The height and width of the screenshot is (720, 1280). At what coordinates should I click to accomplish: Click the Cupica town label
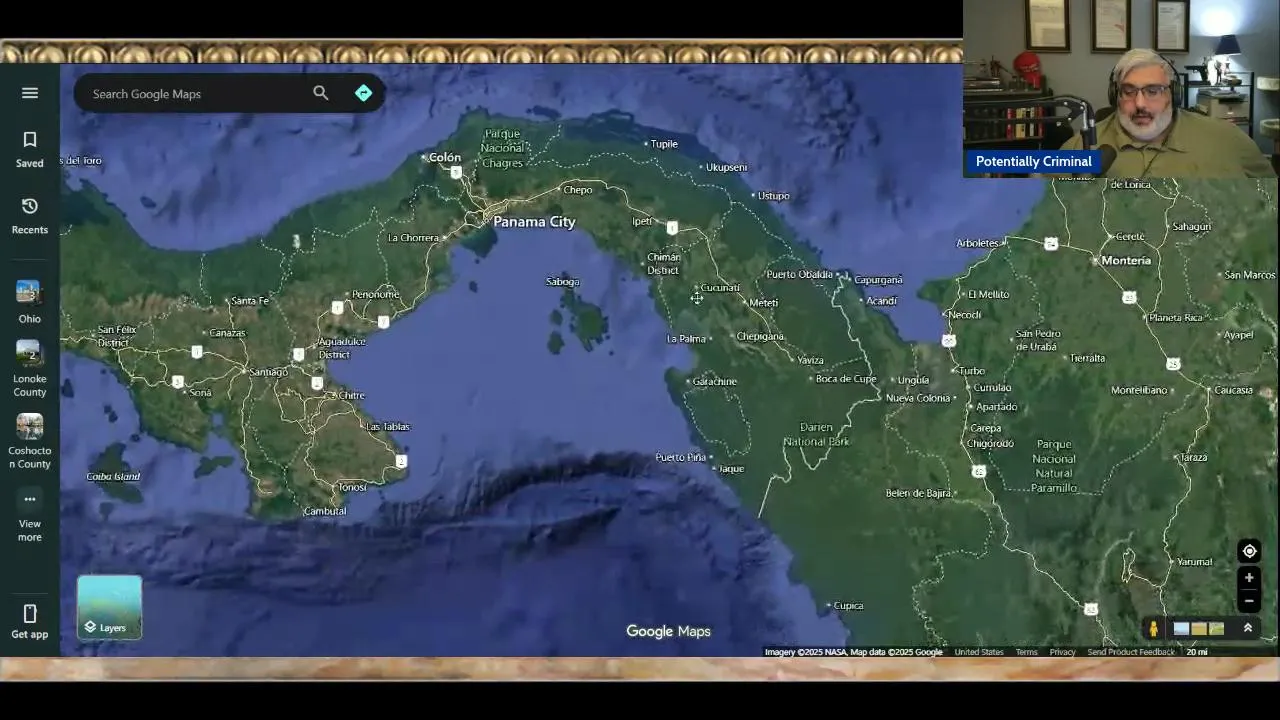848,605
